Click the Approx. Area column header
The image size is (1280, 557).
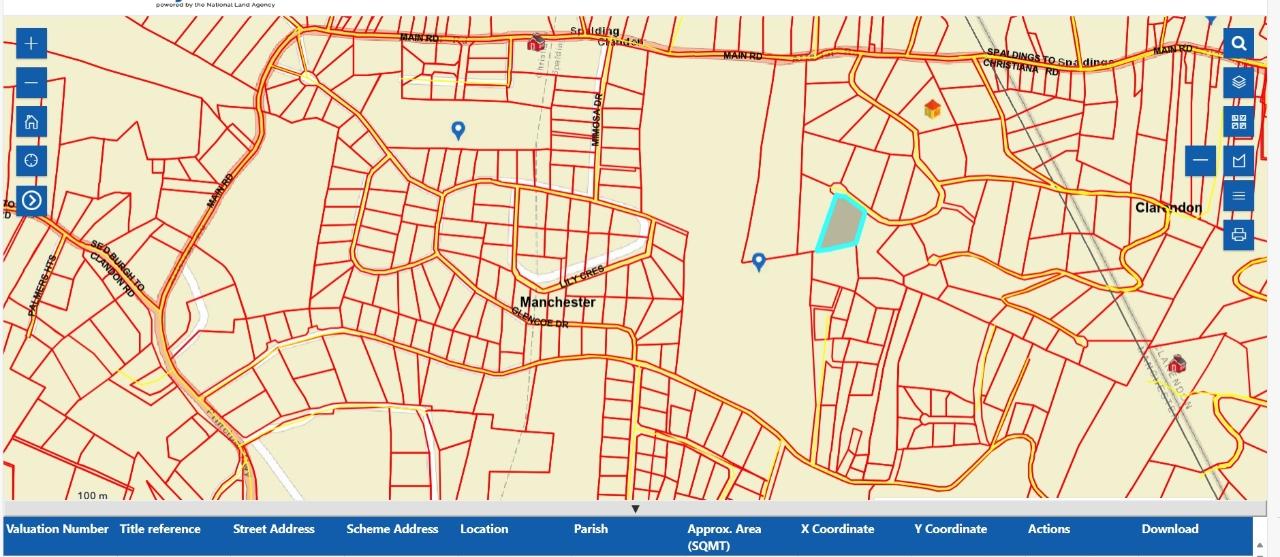point(724,537)
